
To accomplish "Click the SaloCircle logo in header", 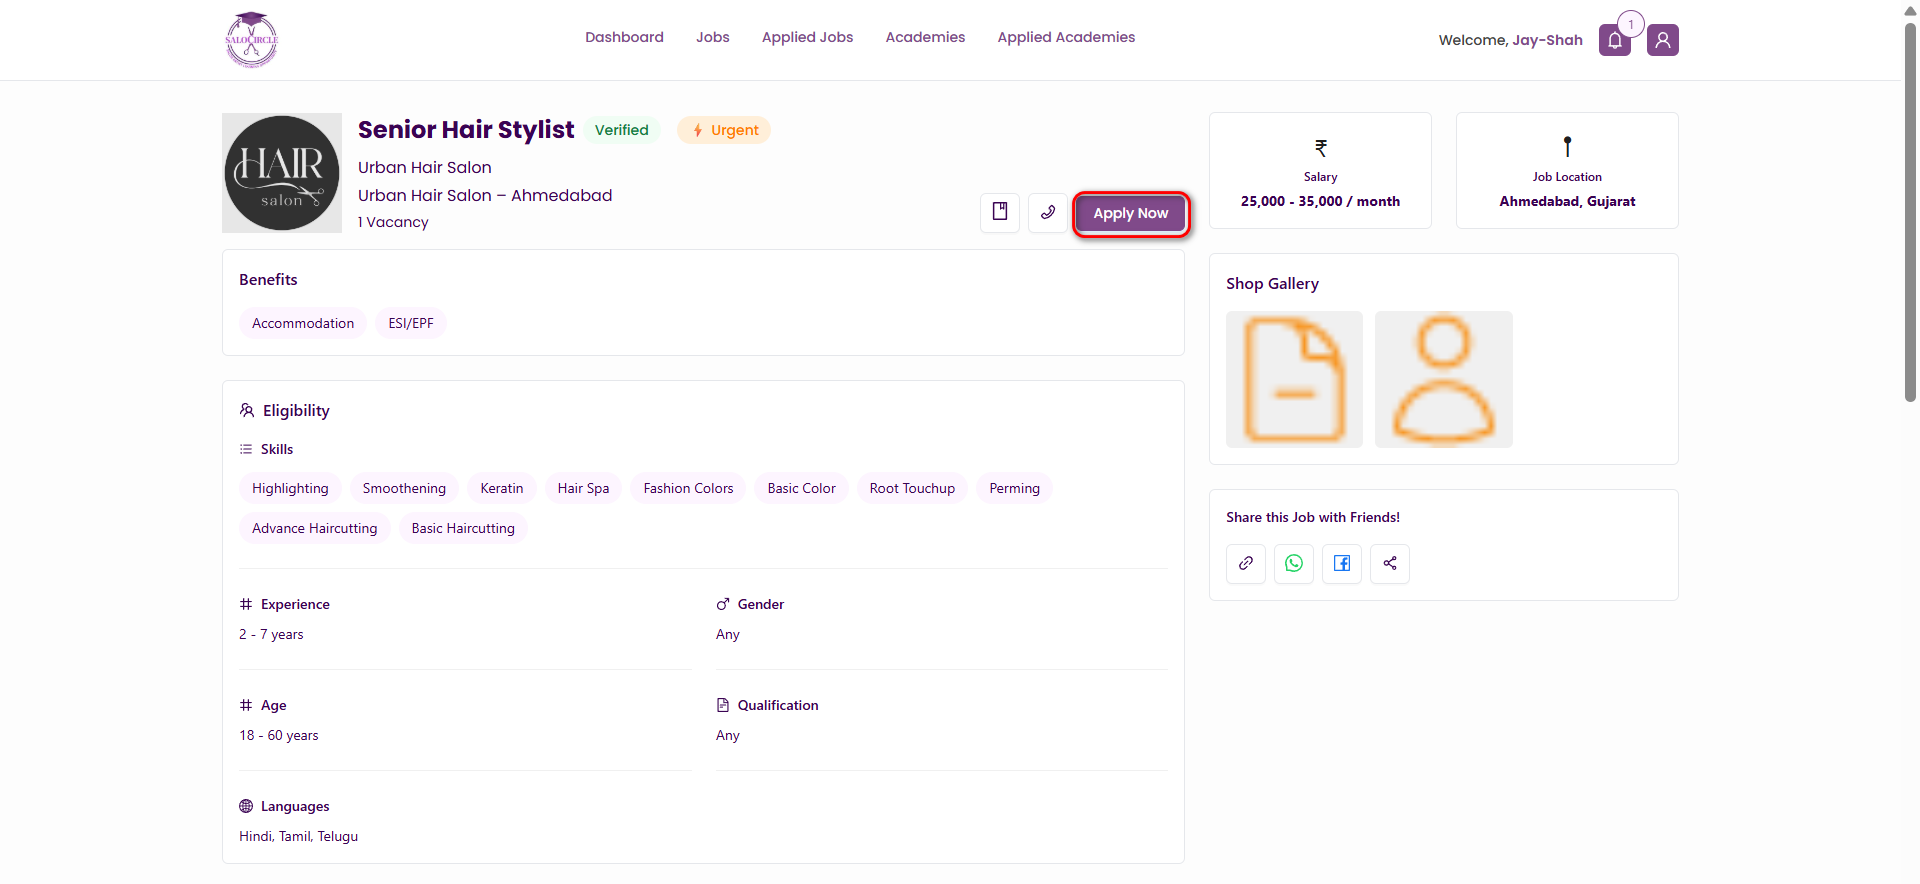I will [251, 40].
